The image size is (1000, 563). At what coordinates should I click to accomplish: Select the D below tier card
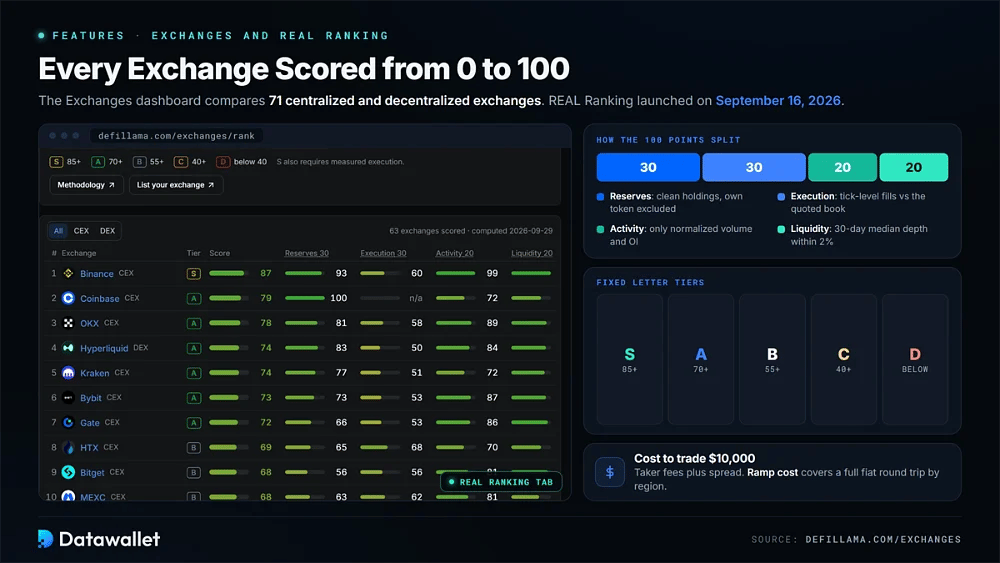click(915, 360)
